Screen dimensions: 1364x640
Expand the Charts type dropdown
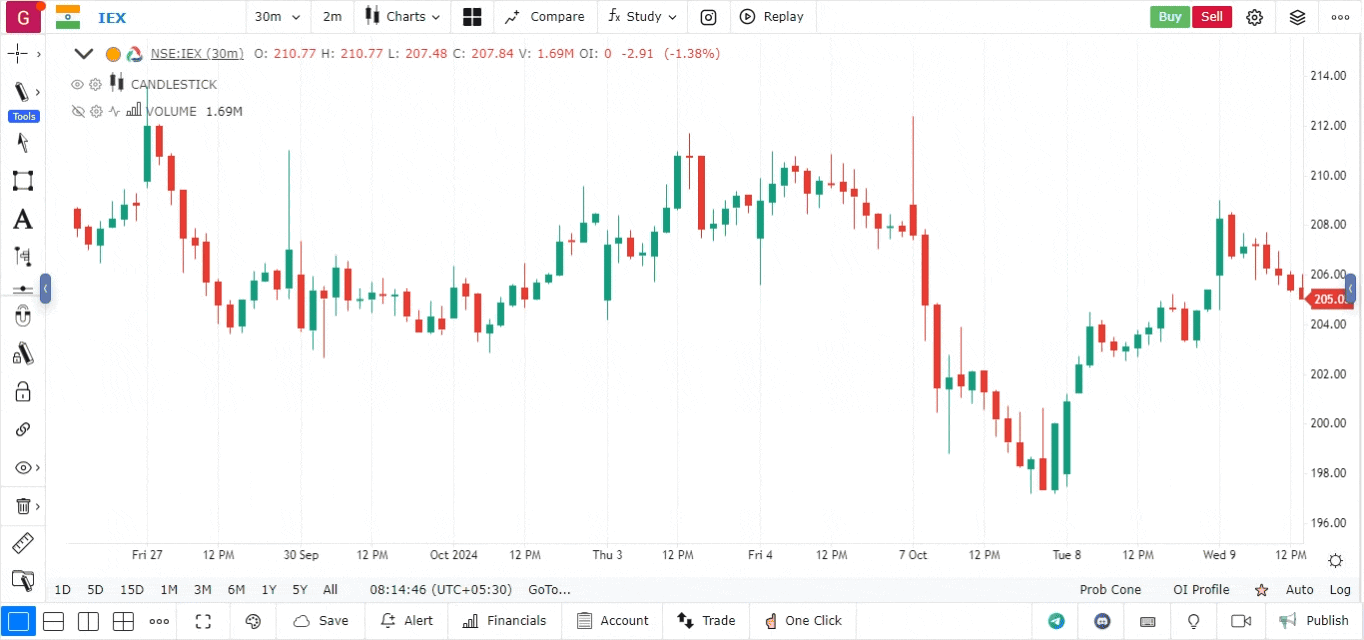click(403, 17)
